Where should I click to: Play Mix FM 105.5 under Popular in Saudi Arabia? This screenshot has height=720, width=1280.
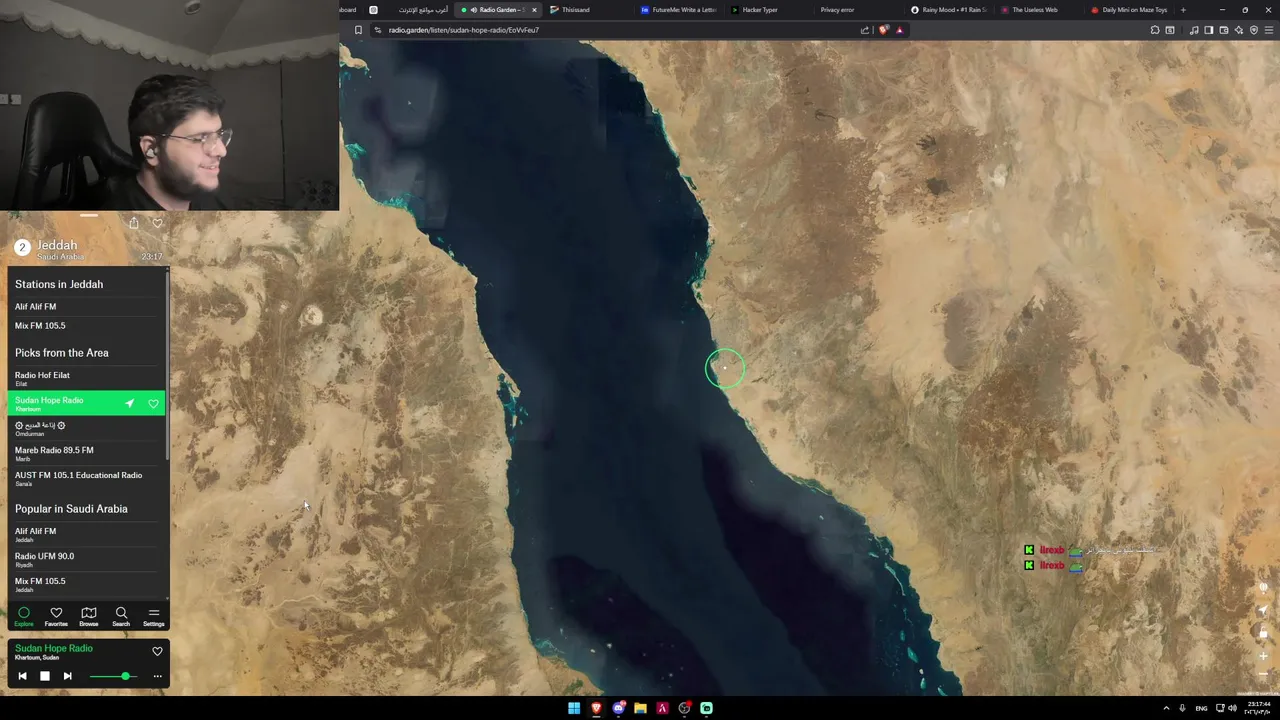click(87, 584)
